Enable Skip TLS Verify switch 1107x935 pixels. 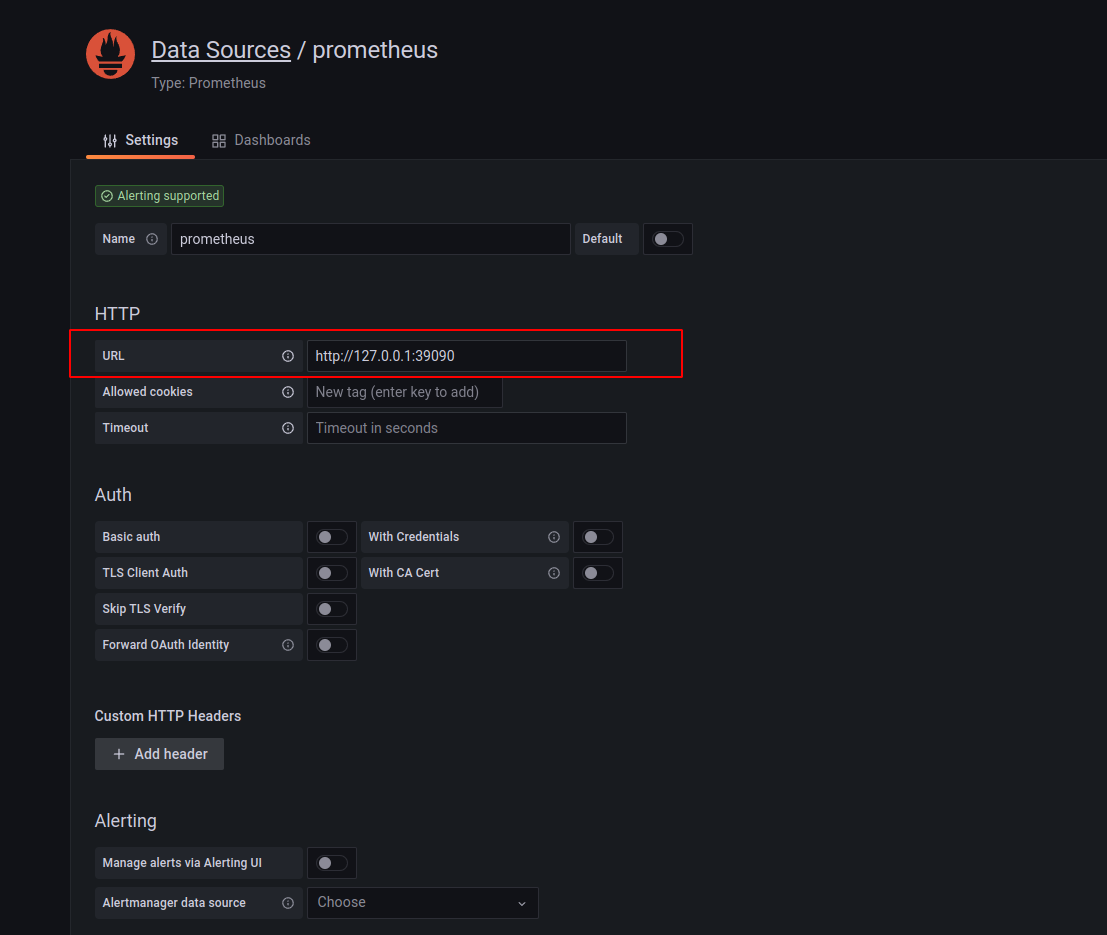click(332, 609)
